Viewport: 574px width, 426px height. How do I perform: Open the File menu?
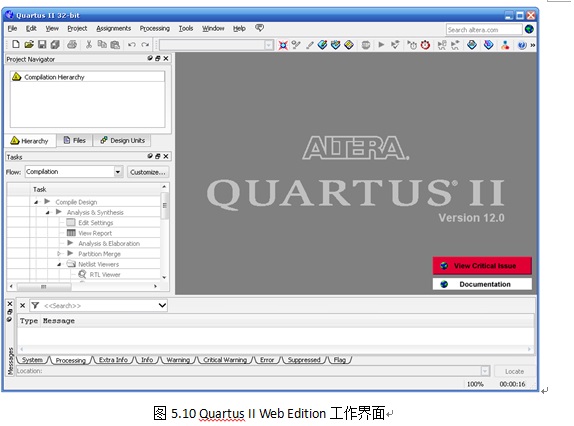coord(12,28)
